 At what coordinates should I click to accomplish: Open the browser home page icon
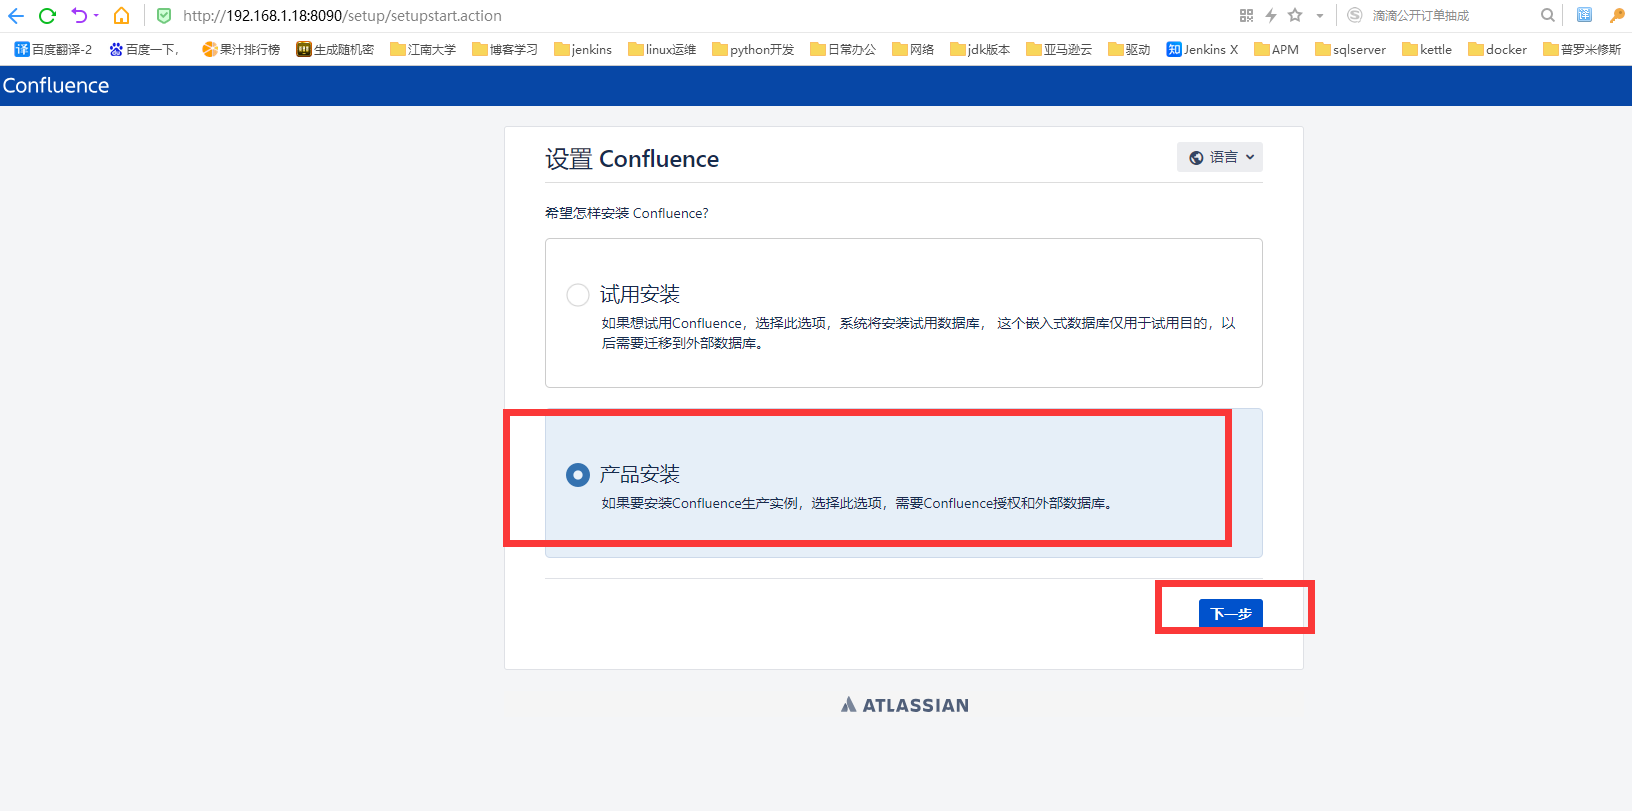(121, 16)
